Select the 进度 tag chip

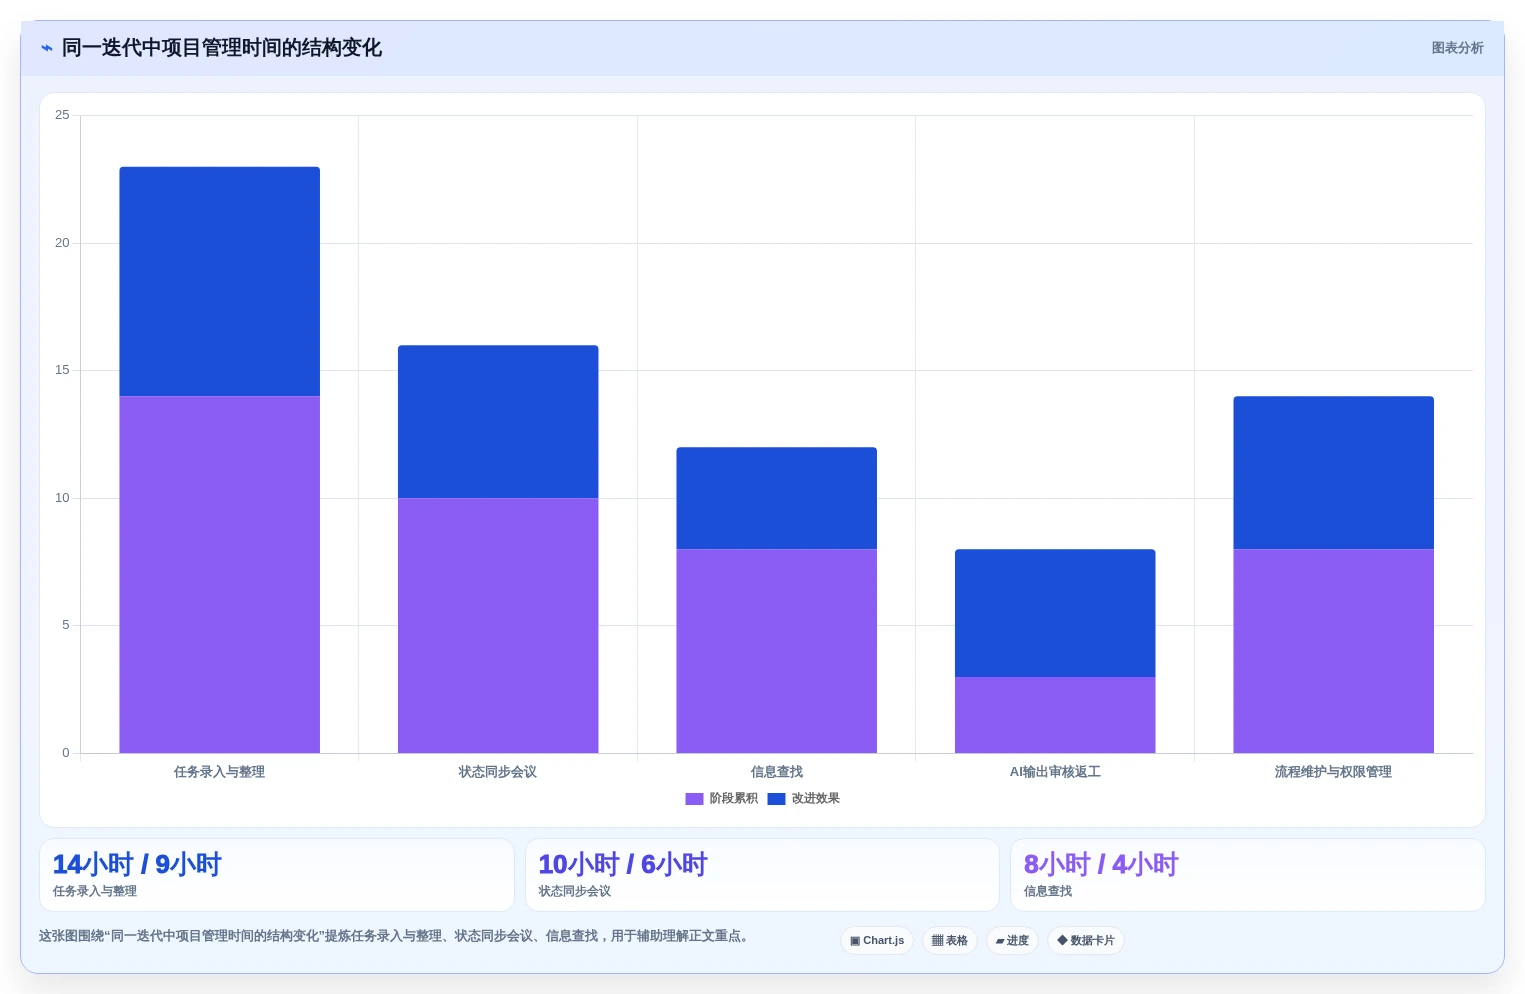(1012, 941)
